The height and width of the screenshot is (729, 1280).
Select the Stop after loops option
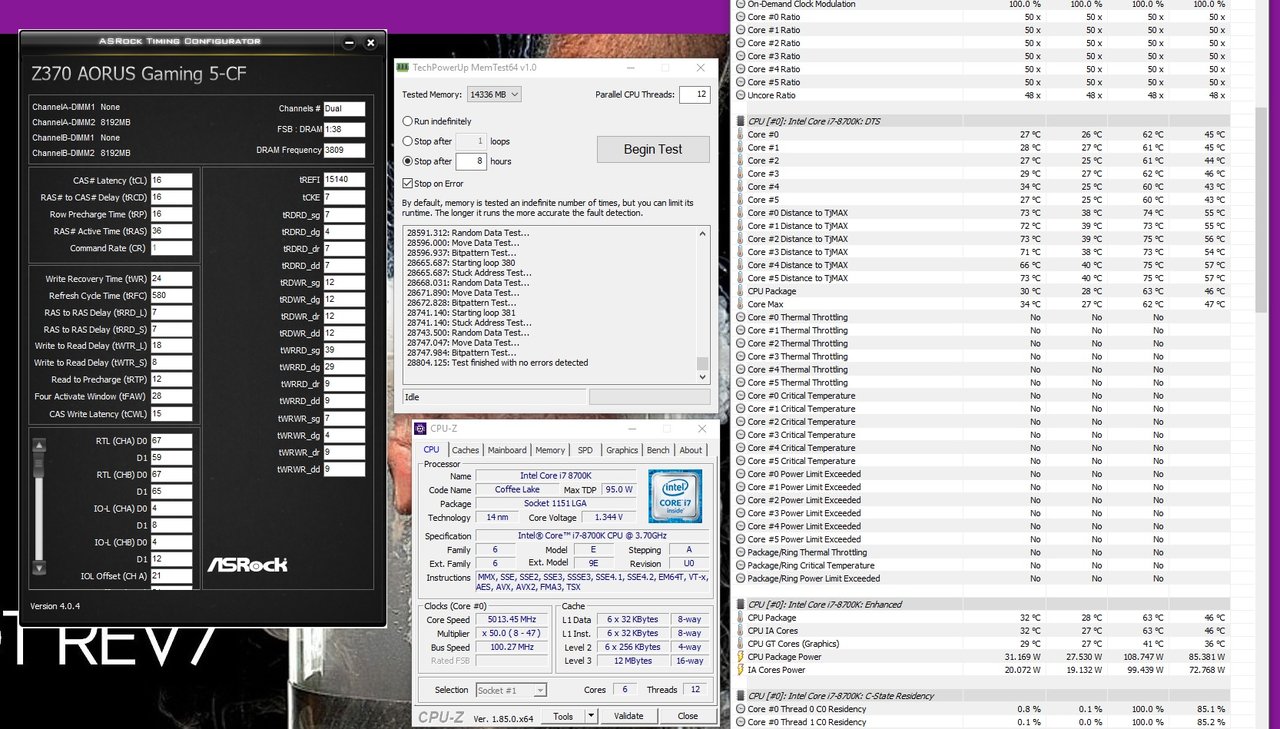(407, 141)
